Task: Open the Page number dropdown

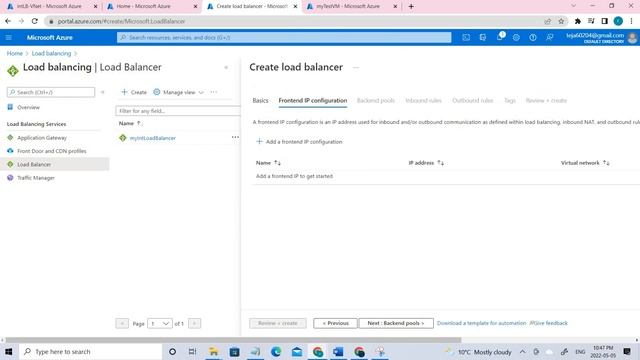Action: point(160,324)
